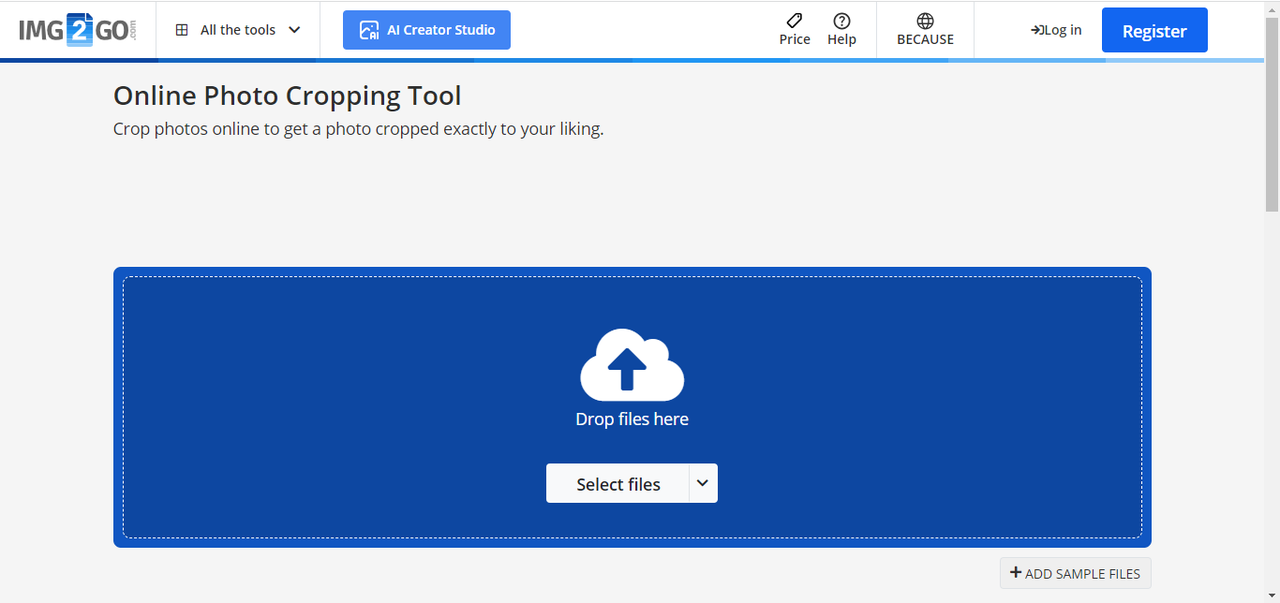Click the Drop files here text
The image size is (1280, 603).
(x=632, y=419)
